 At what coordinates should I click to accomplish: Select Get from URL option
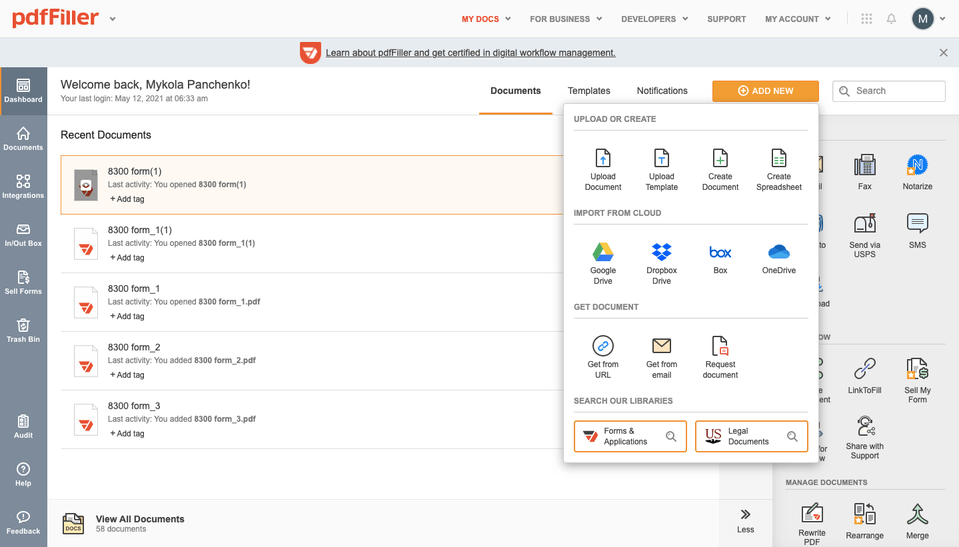603,357
